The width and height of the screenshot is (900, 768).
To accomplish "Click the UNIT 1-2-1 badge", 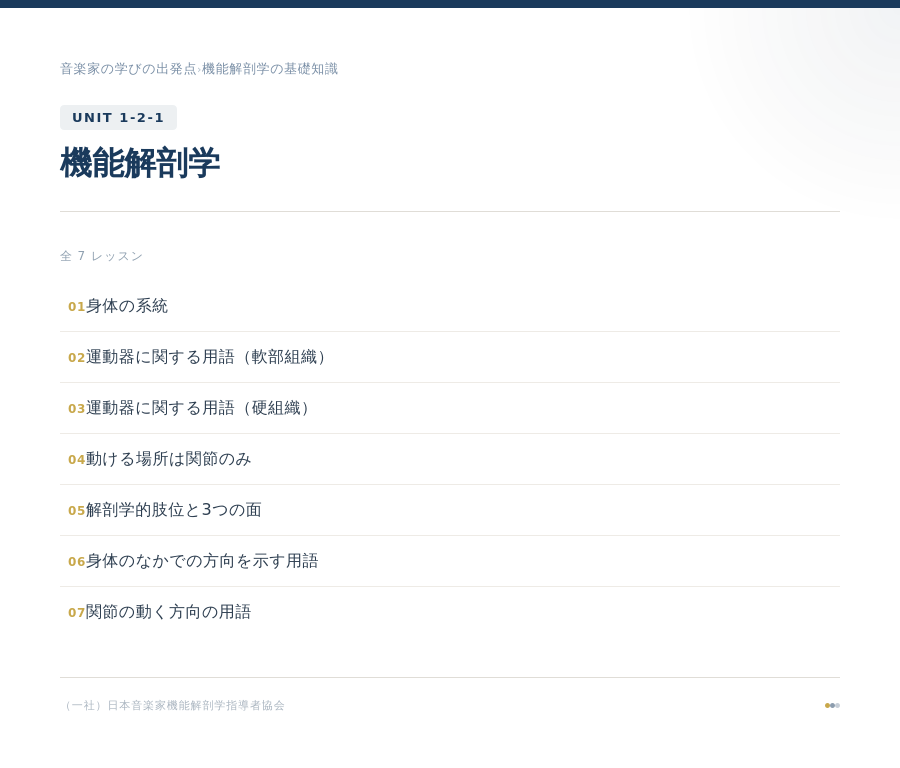I will coord(118,117).
